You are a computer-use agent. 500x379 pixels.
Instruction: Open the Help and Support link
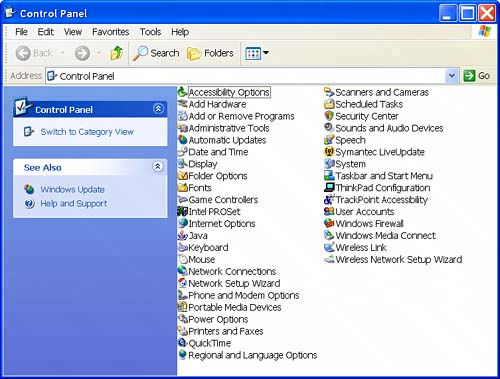tap(74, 203)
